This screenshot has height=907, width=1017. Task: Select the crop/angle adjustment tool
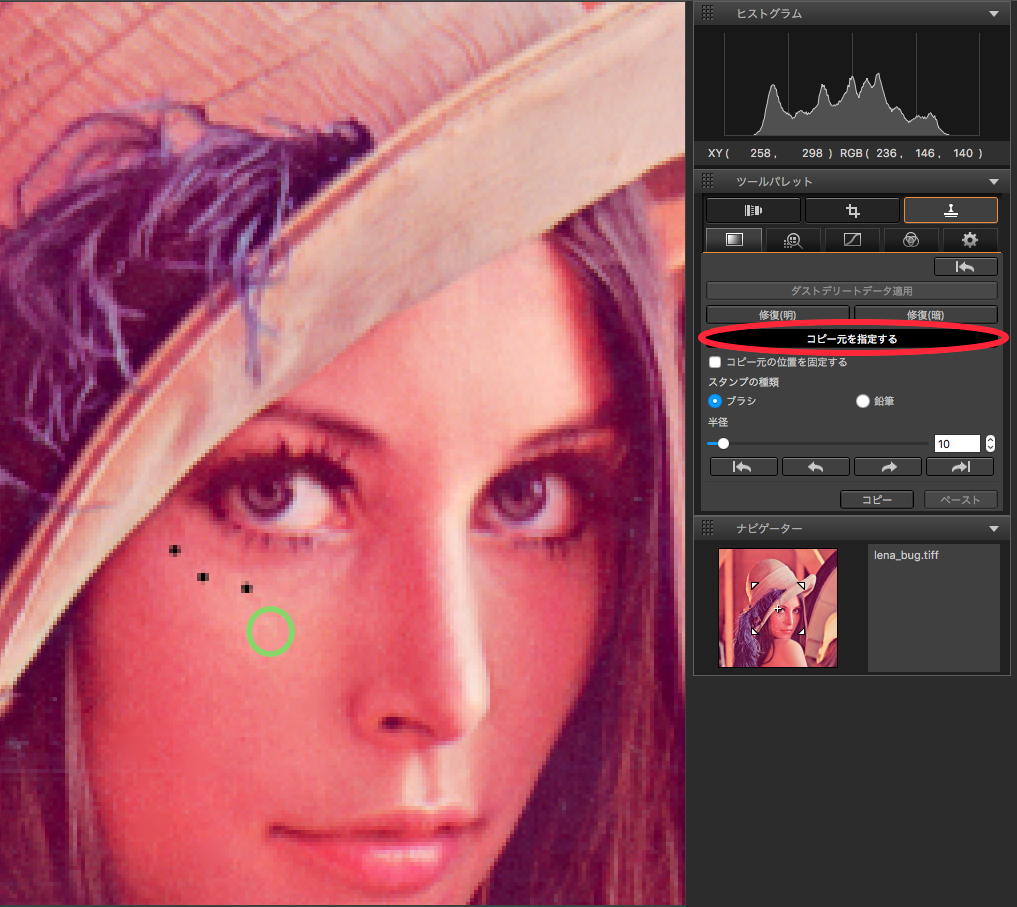tap(852, 210)
